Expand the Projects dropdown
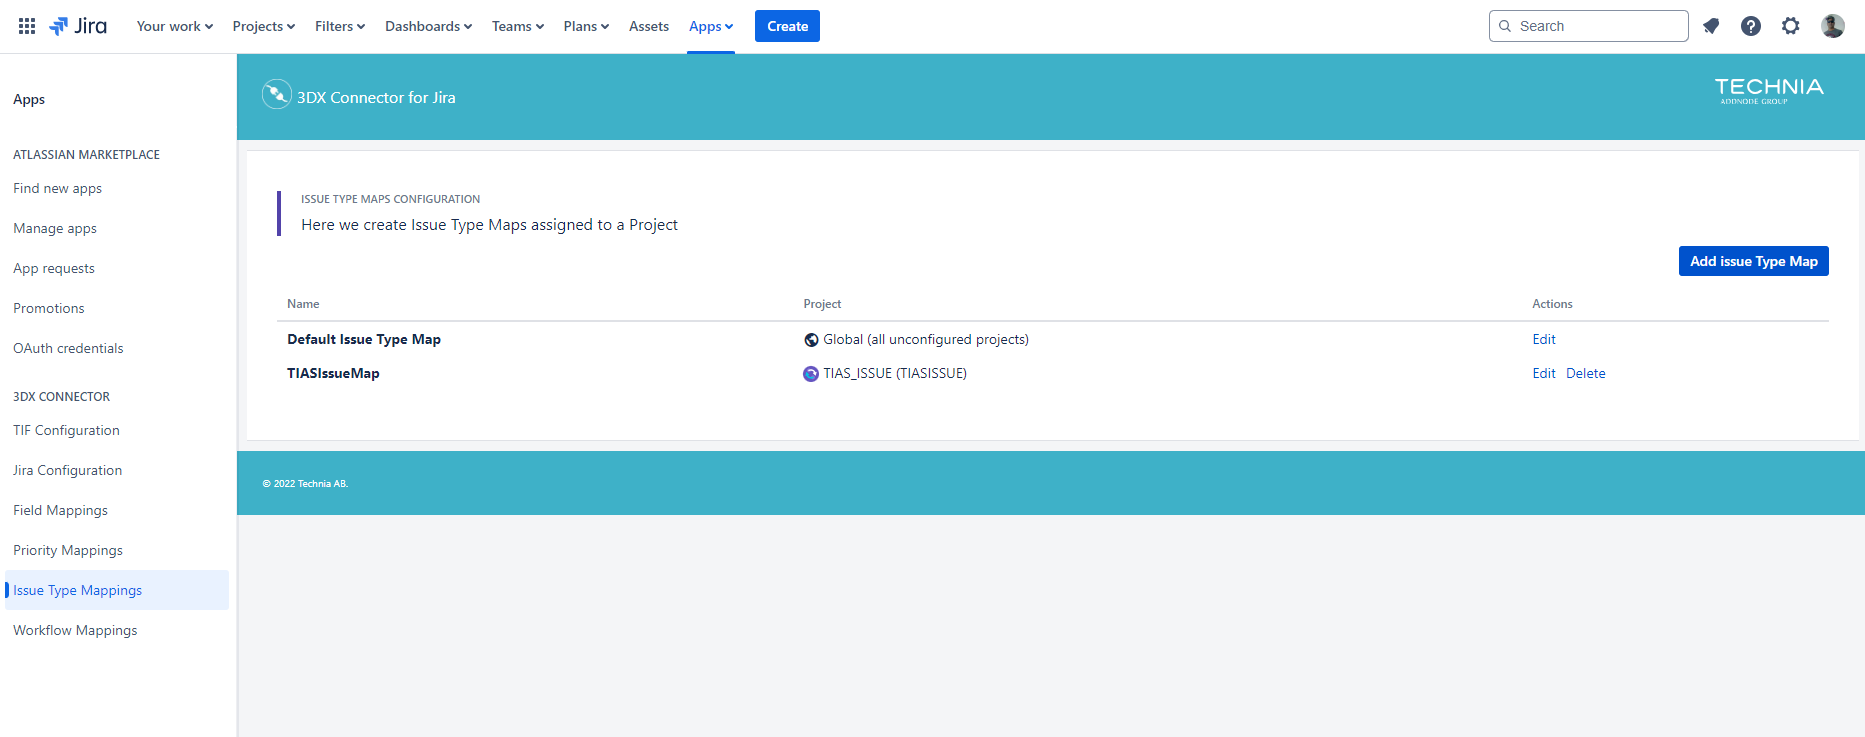The image size is (1865, 737). (x=263, y=26)
